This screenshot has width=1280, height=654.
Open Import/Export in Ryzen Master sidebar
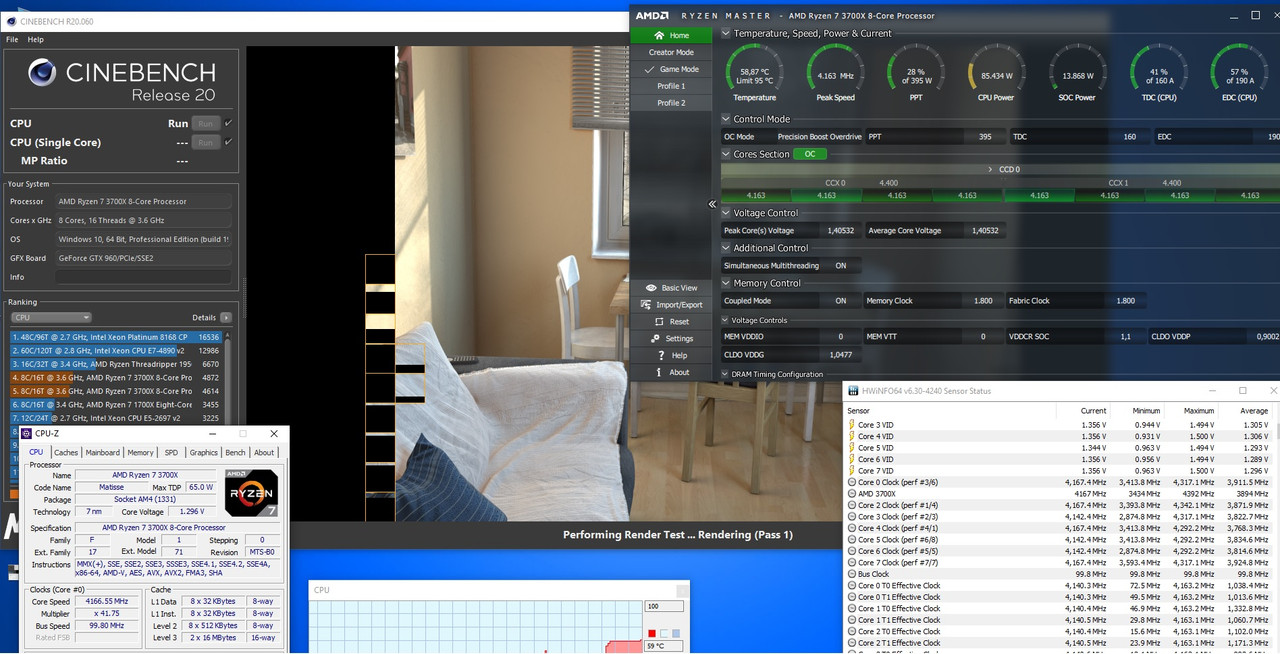[671, 305]
